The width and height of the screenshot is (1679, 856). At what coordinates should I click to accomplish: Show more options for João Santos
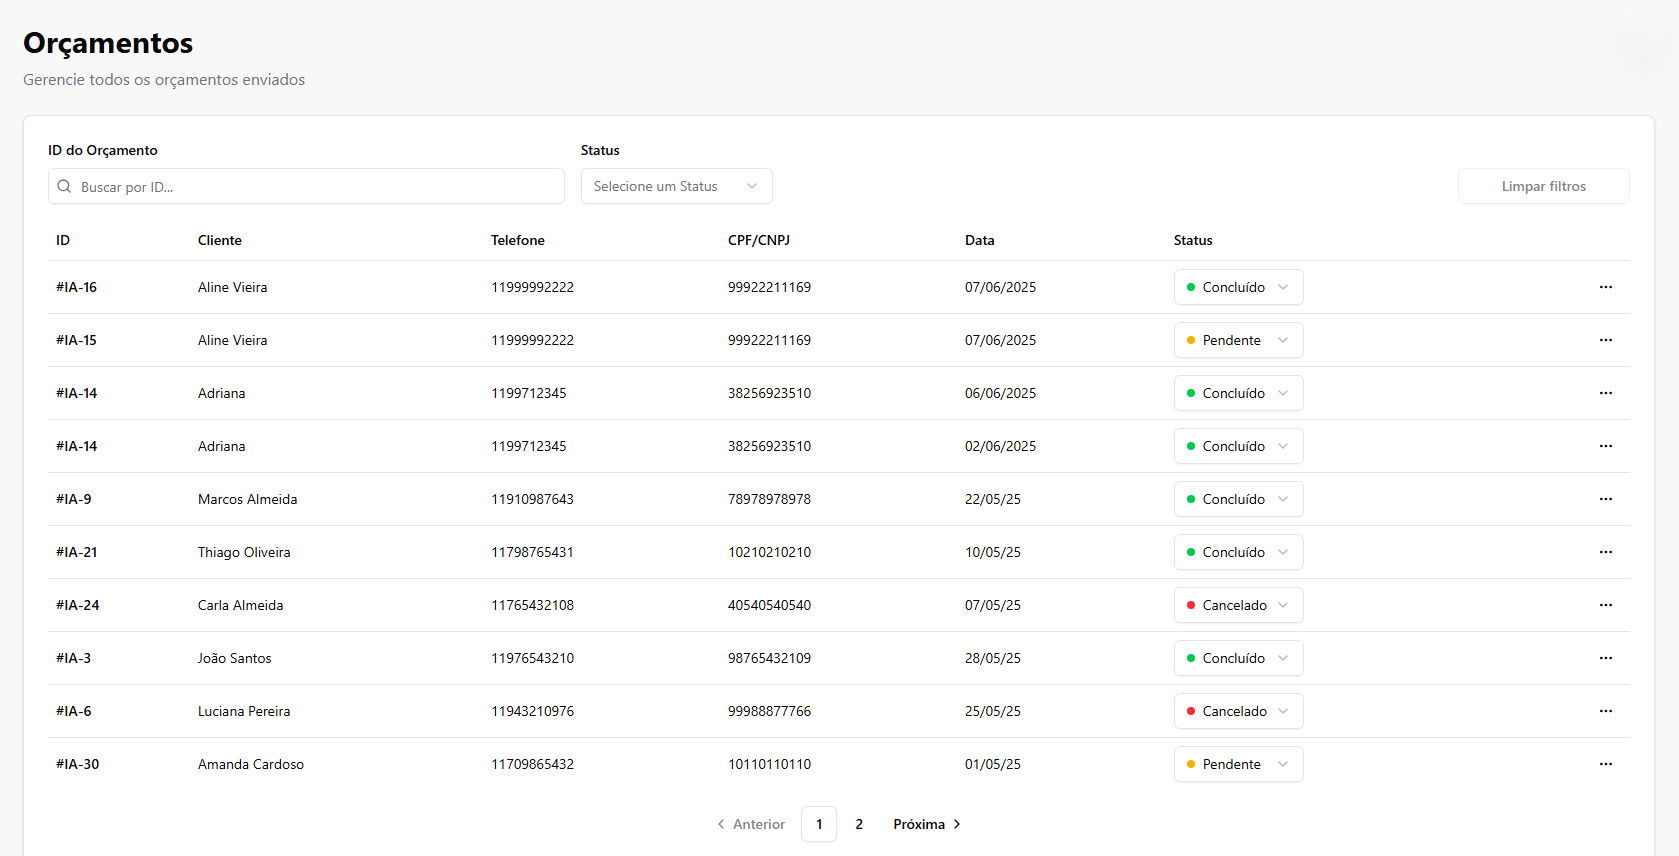click(x=1605, y=658)
